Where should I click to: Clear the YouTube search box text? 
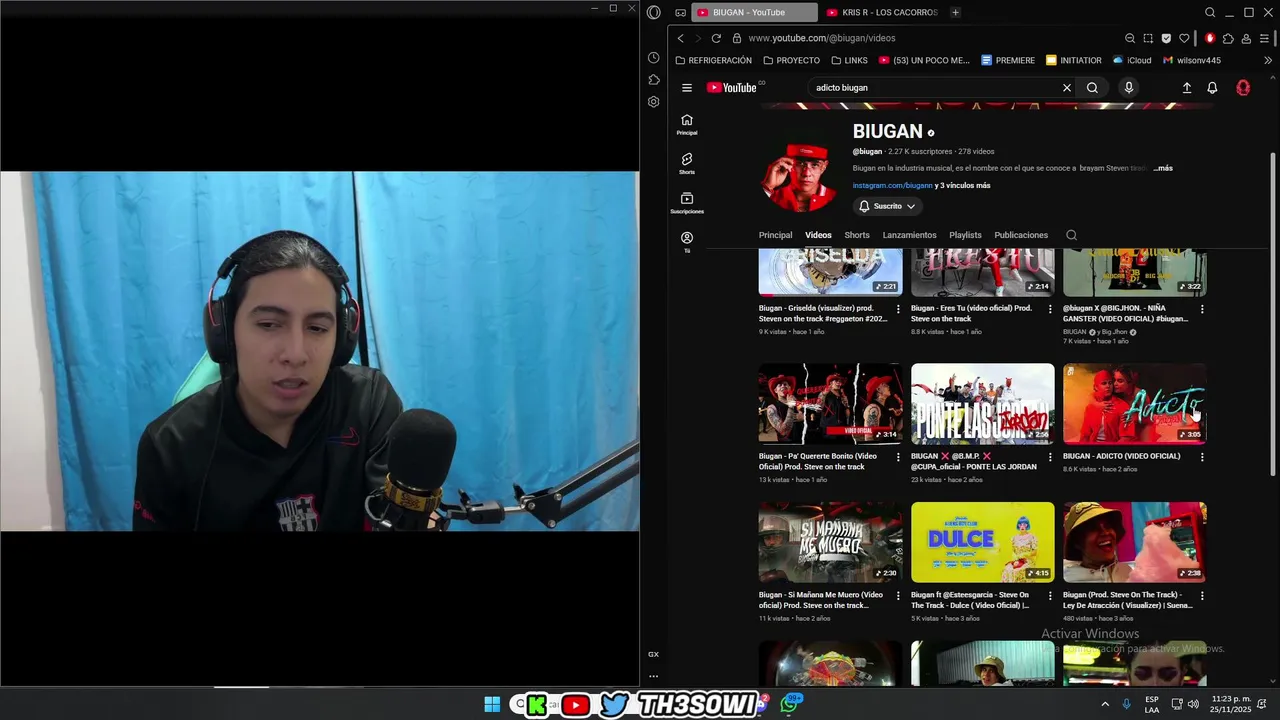pos(1067,88)
